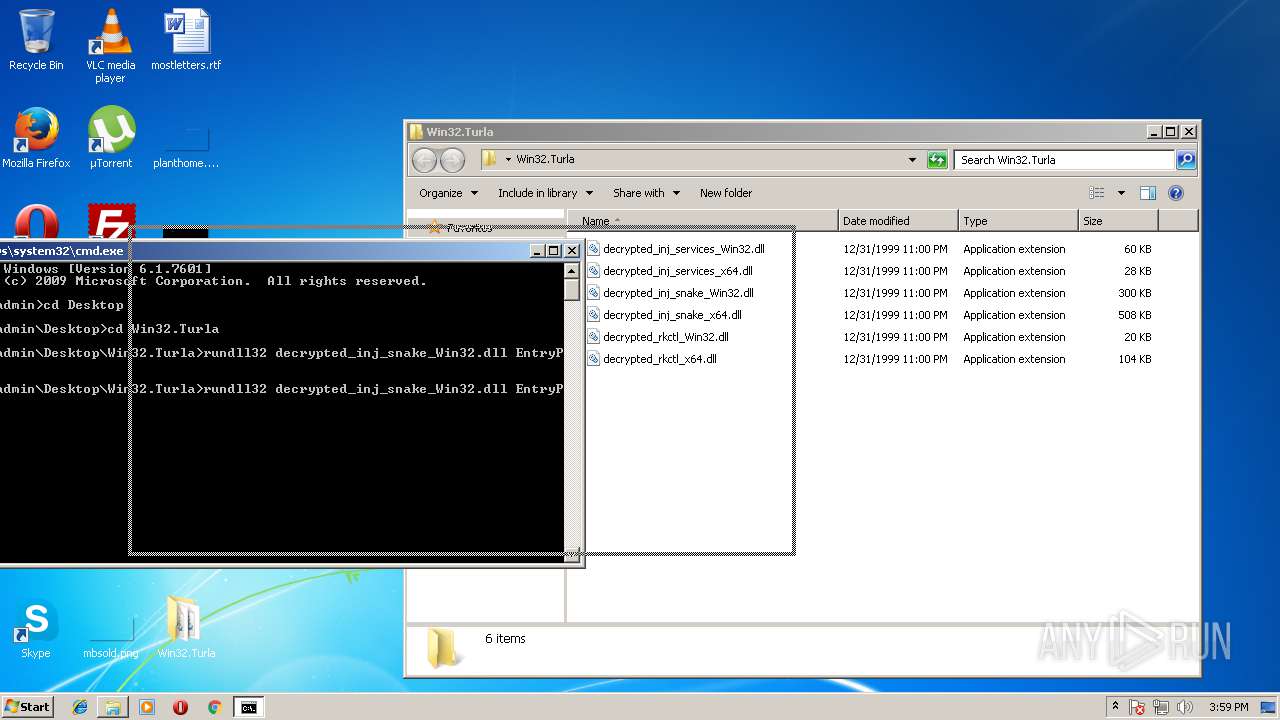Viewport: 1280px width, 720px height.
Task: Maximize the cmd.exe window
Action: pos(554,251)
